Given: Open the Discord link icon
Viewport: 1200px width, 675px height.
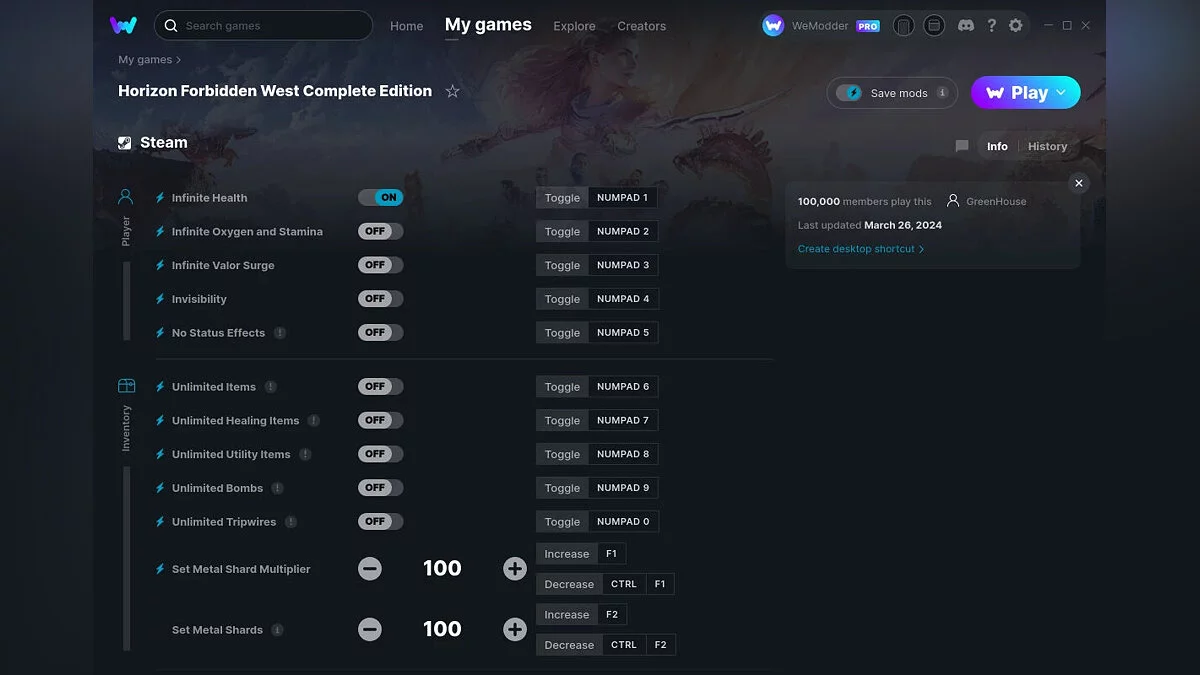Looking at the screenshot, I should tap(966, 26).
